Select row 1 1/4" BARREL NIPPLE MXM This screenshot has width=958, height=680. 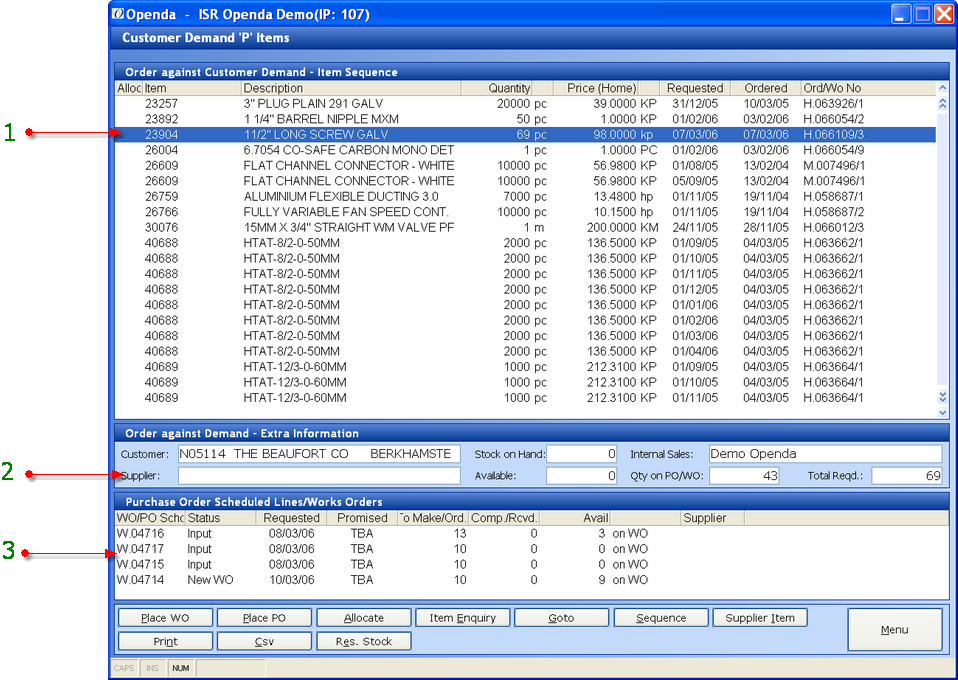[x=525, y=119]
